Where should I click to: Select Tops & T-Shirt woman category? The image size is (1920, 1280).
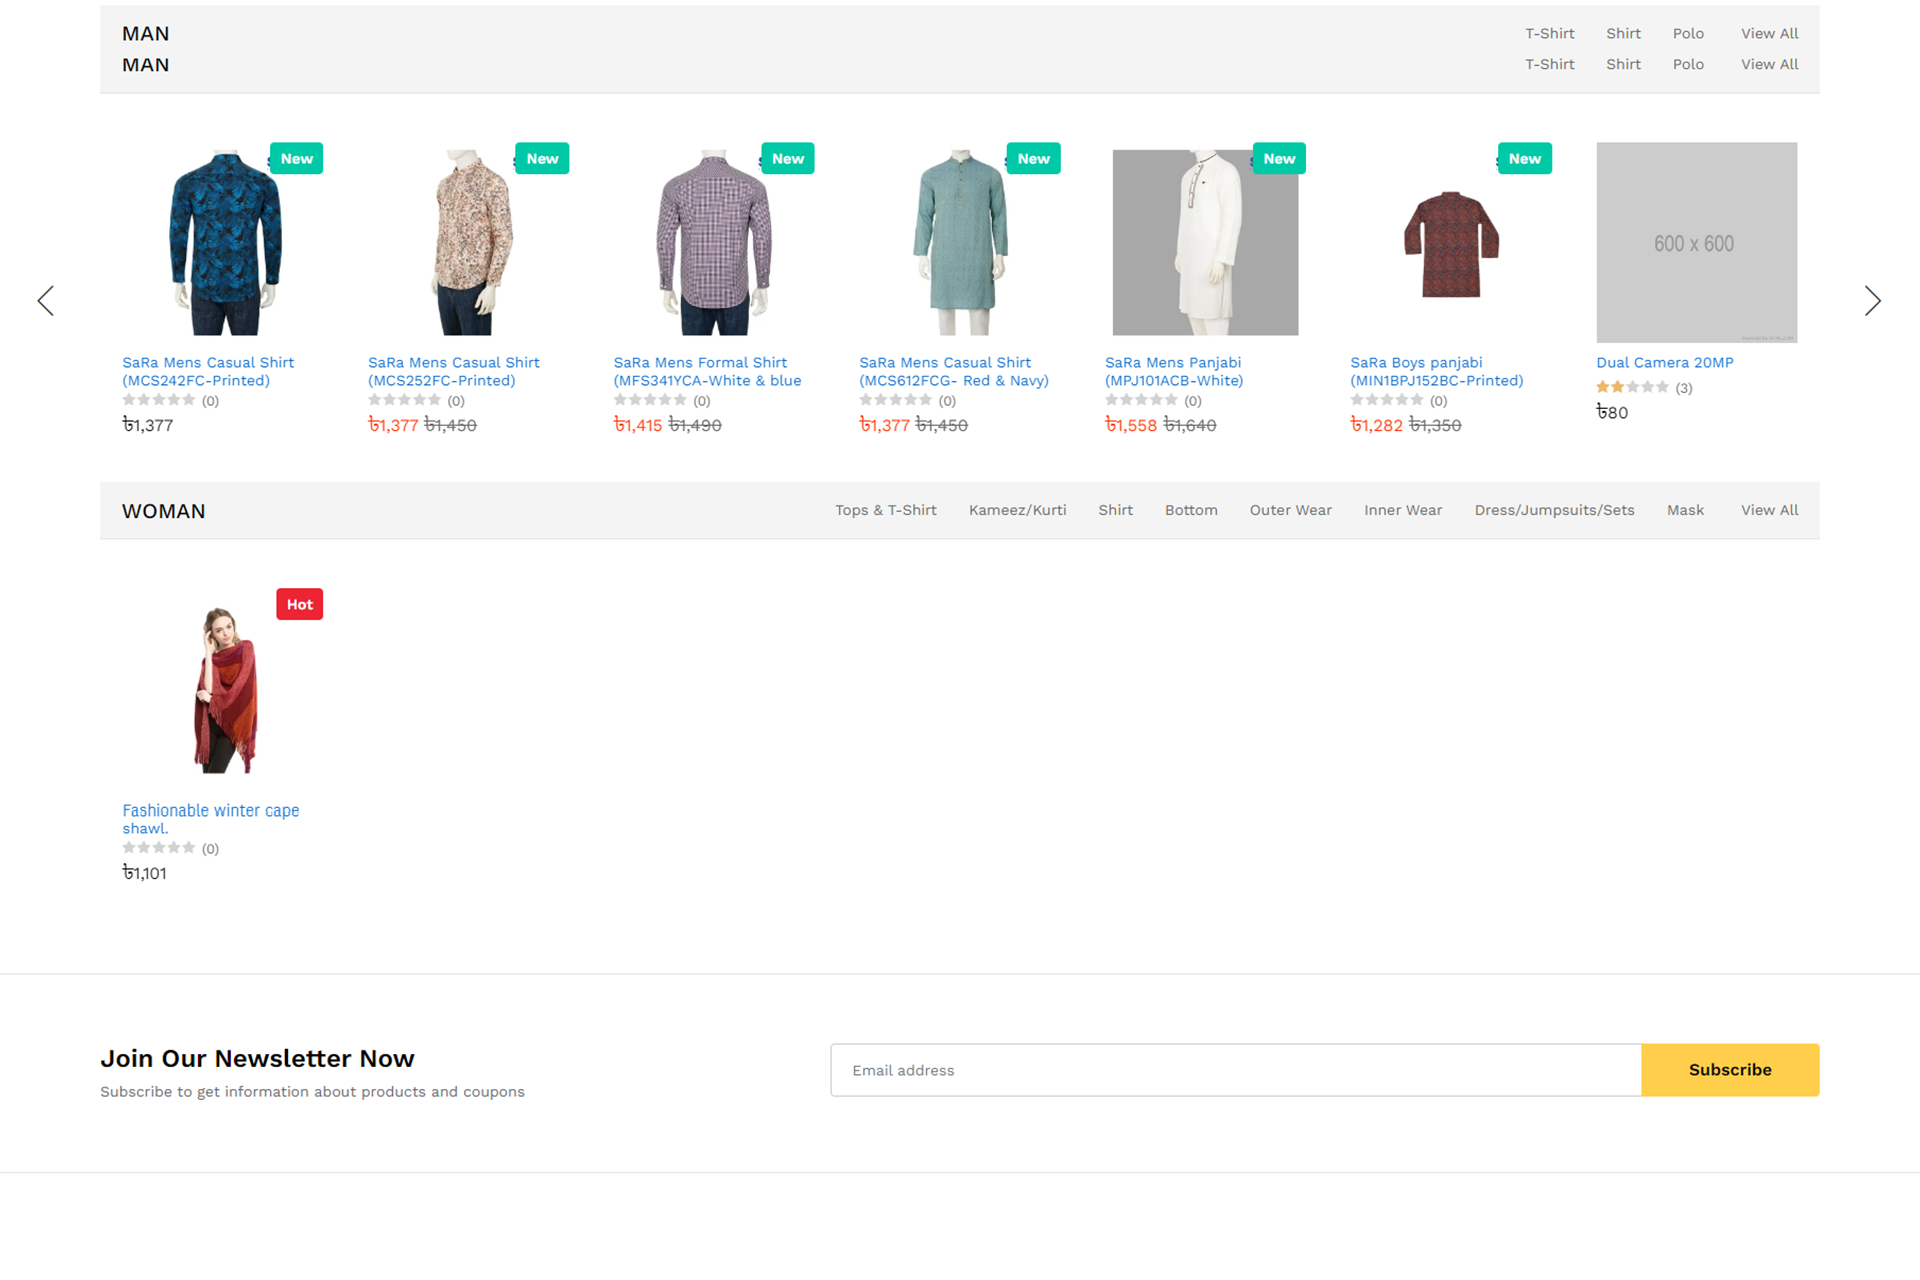[x=885, y=510]
